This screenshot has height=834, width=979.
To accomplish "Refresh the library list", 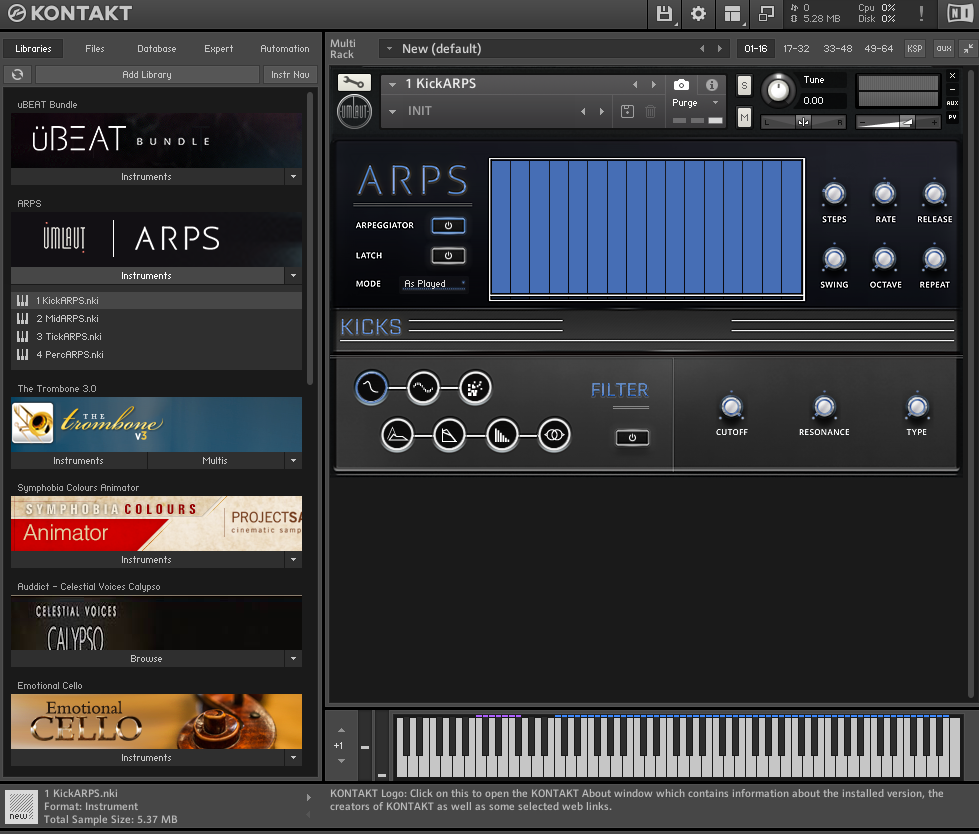I will (17, 74).
